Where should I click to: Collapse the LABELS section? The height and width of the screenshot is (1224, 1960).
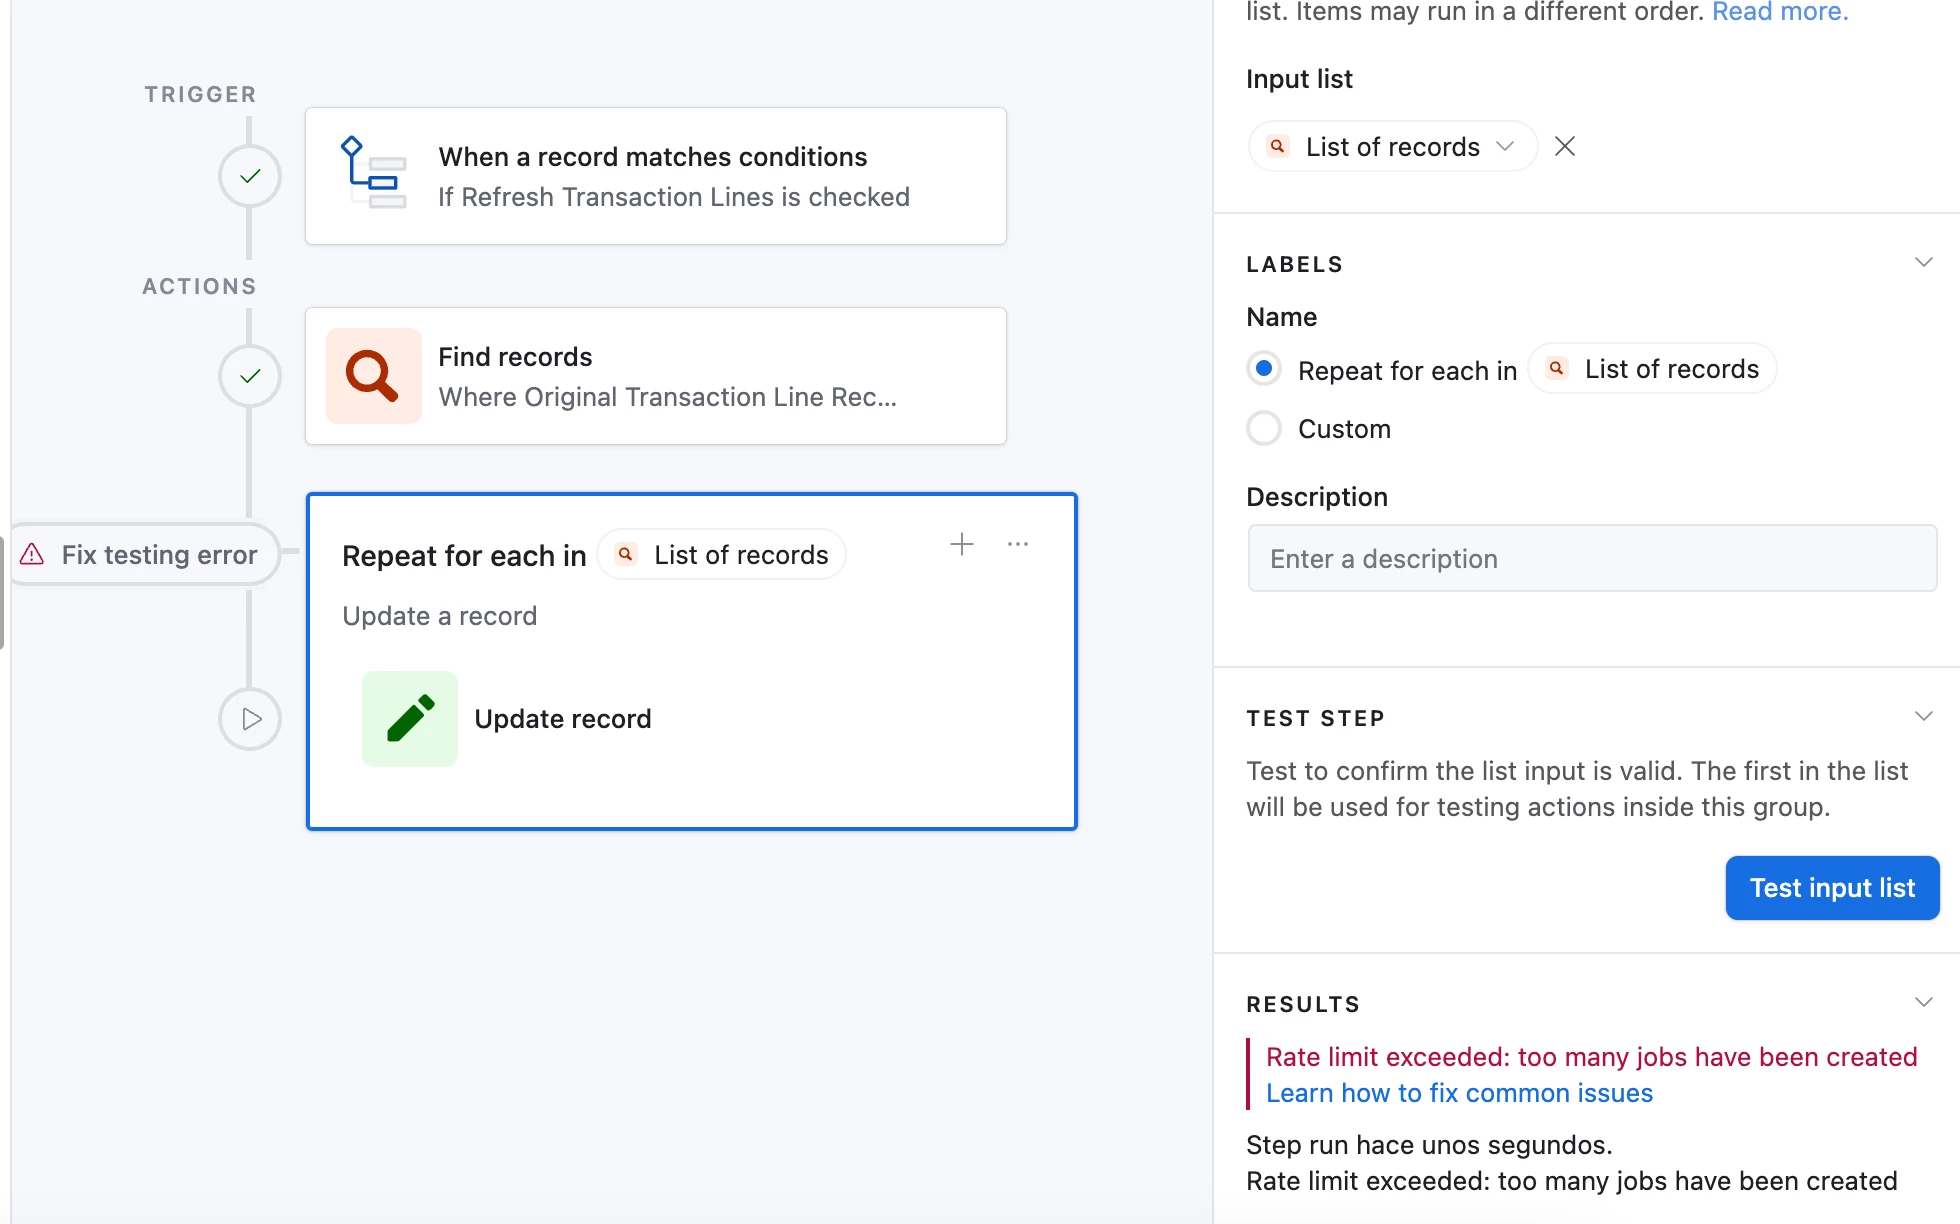[x=1923, y=263]
